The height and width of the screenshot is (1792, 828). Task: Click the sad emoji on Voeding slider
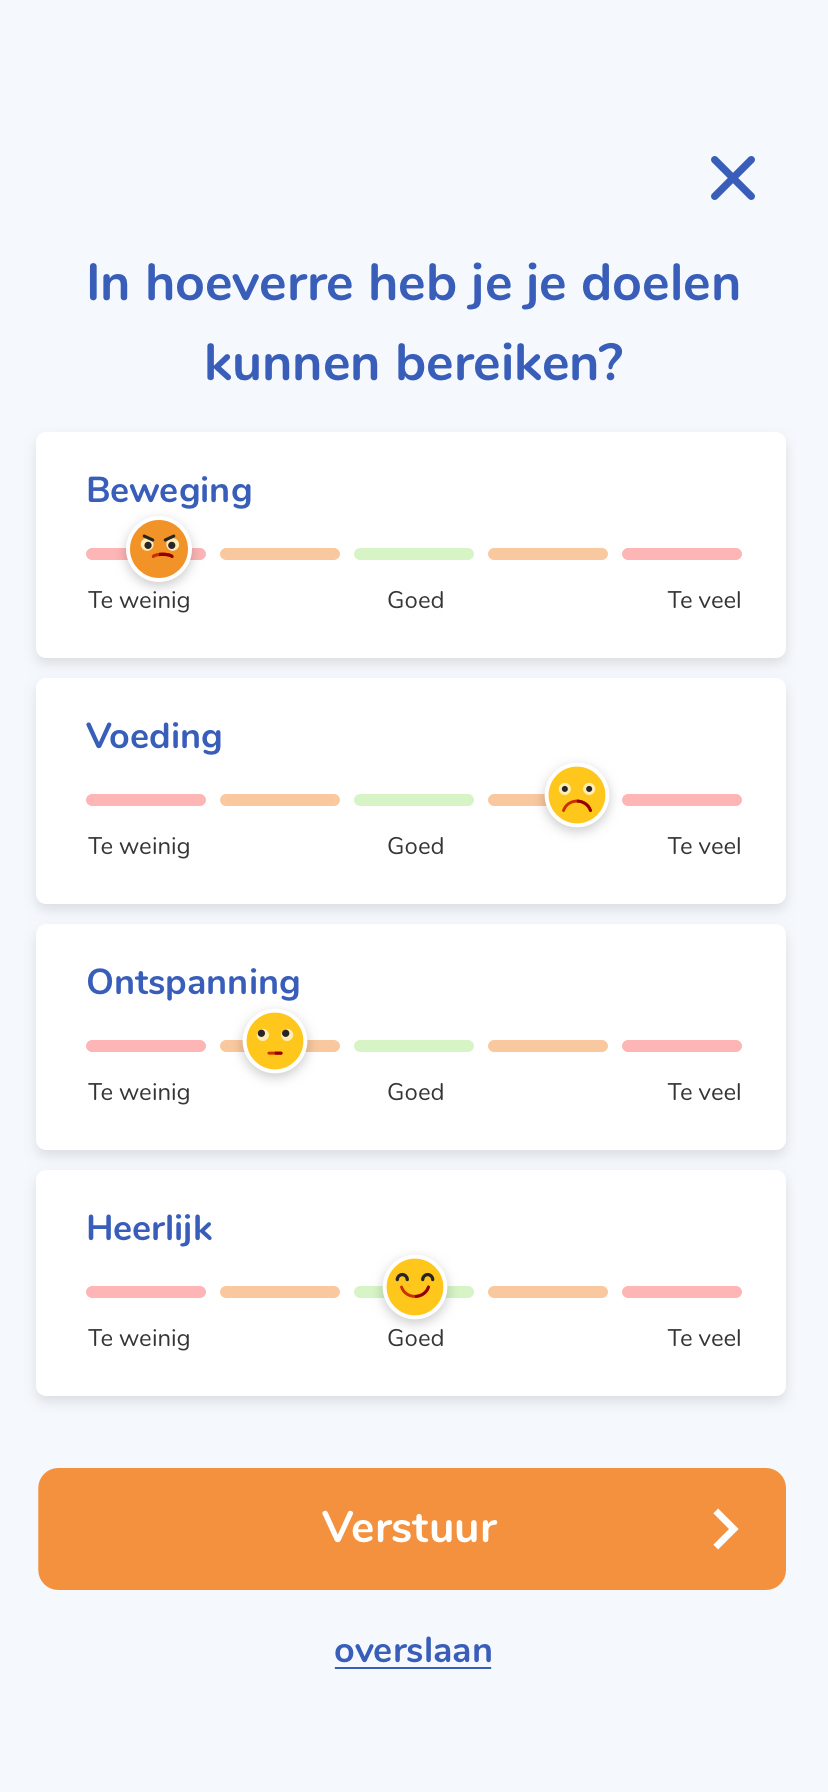pyautogui.click(x=577, y=796)
